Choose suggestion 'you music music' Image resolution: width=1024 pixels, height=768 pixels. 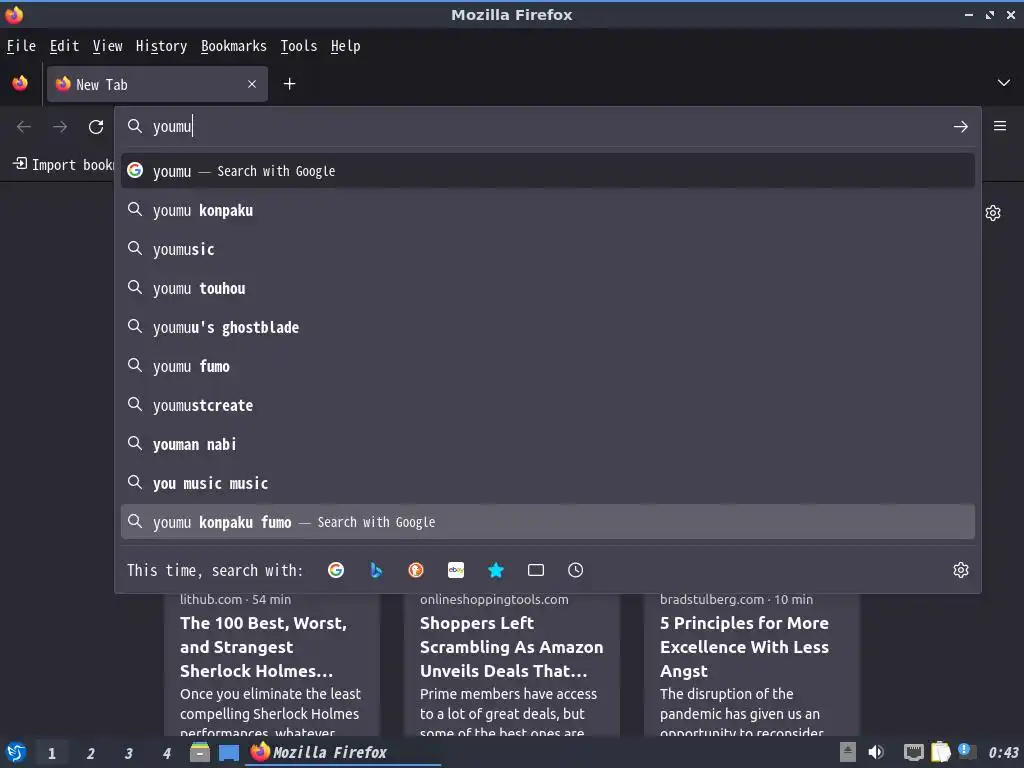547,483
